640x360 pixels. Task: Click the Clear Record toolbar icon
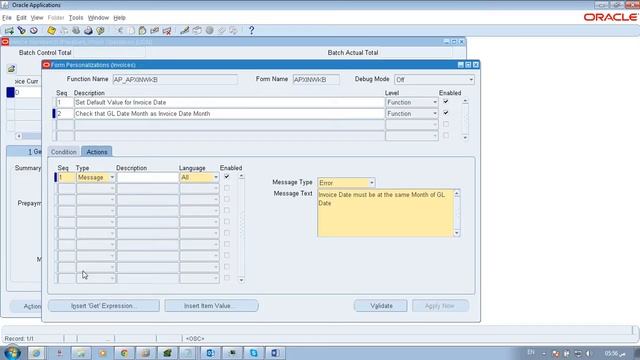155,31
